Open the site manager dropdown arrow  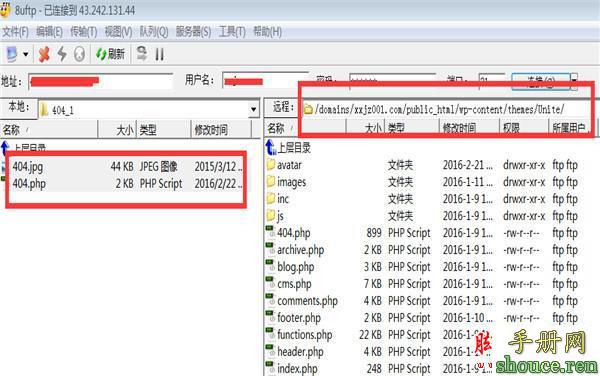pyautogui.click(x=26, y=54)
